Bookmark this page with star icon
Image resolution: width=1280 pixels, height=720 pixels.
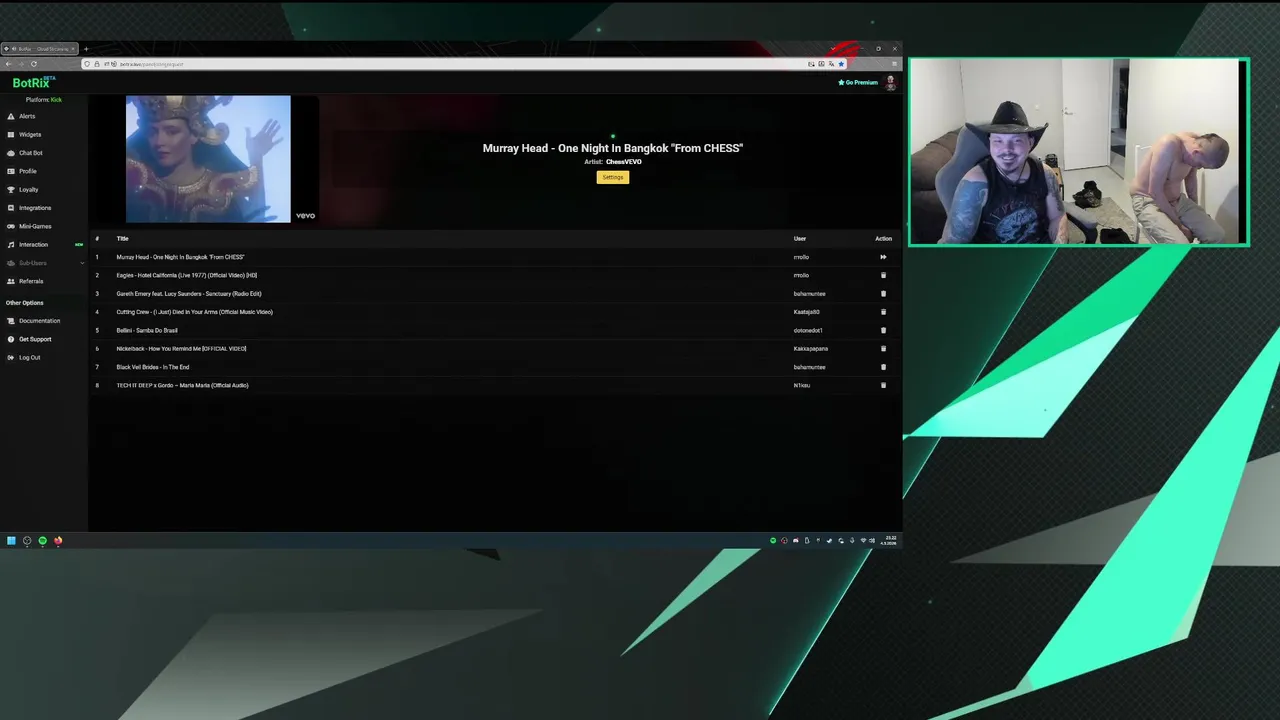click(x=840, y=64)
